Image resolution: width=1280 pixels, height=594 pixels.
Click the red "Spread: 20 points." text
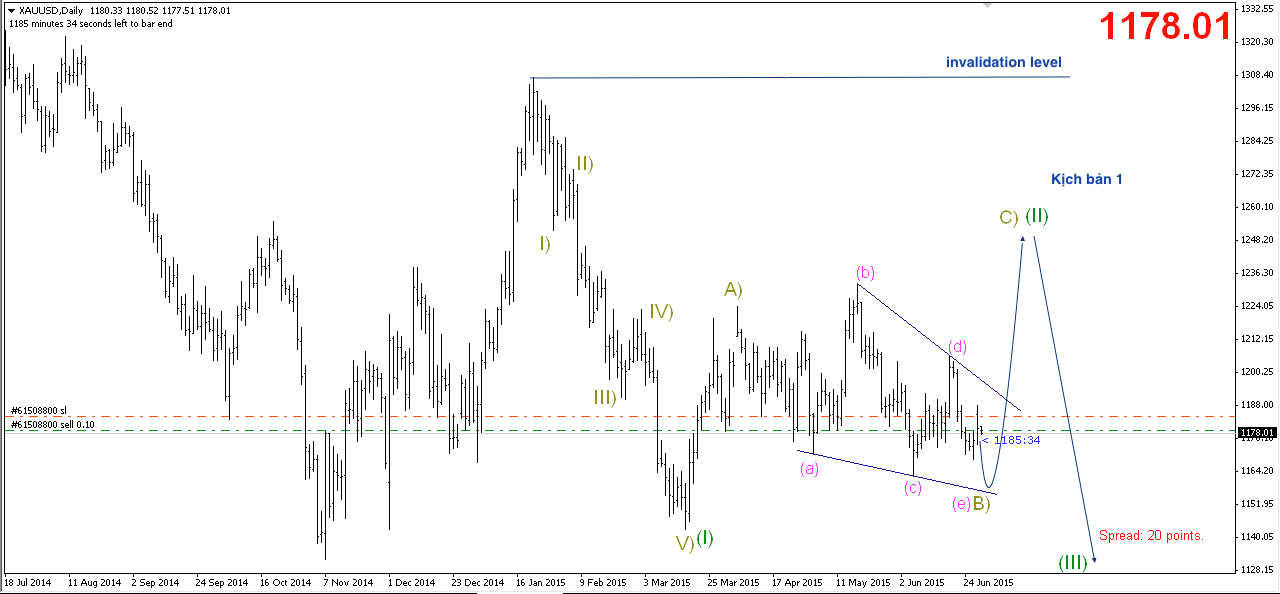(x=1150, y=535)
